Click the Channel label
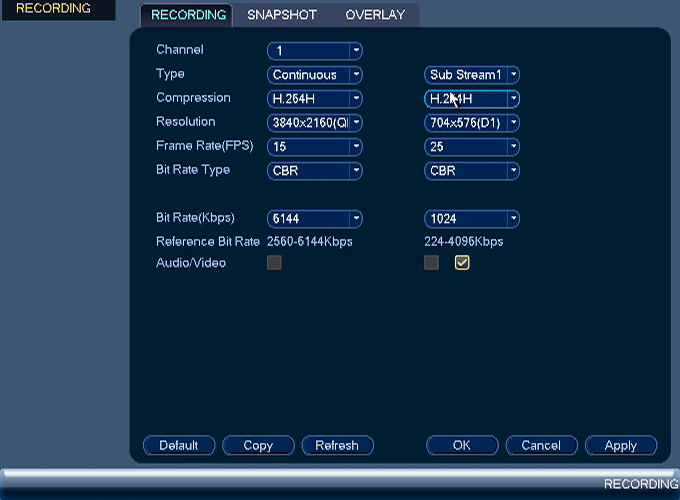This screenshot has width=680, height=500. click(x=180, y=50)
